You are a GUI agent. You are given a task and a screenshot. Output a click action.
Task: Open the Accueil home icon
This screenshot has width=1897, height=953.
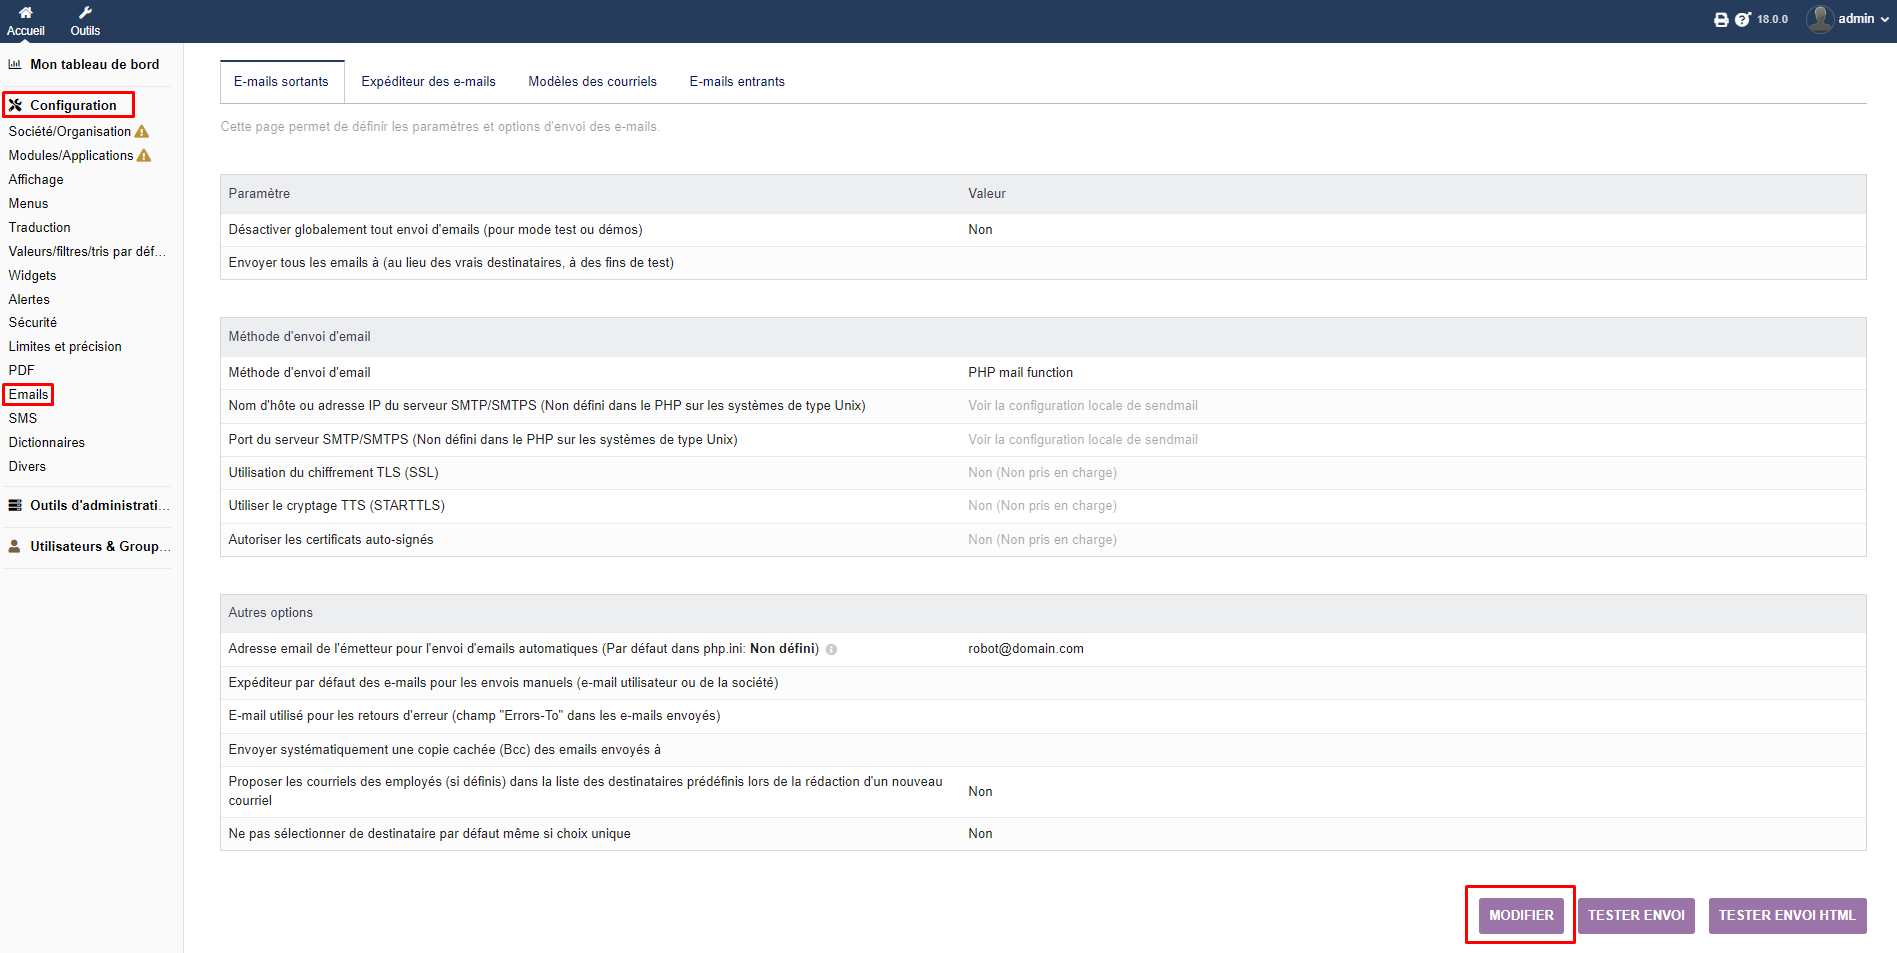click(25, 13)
